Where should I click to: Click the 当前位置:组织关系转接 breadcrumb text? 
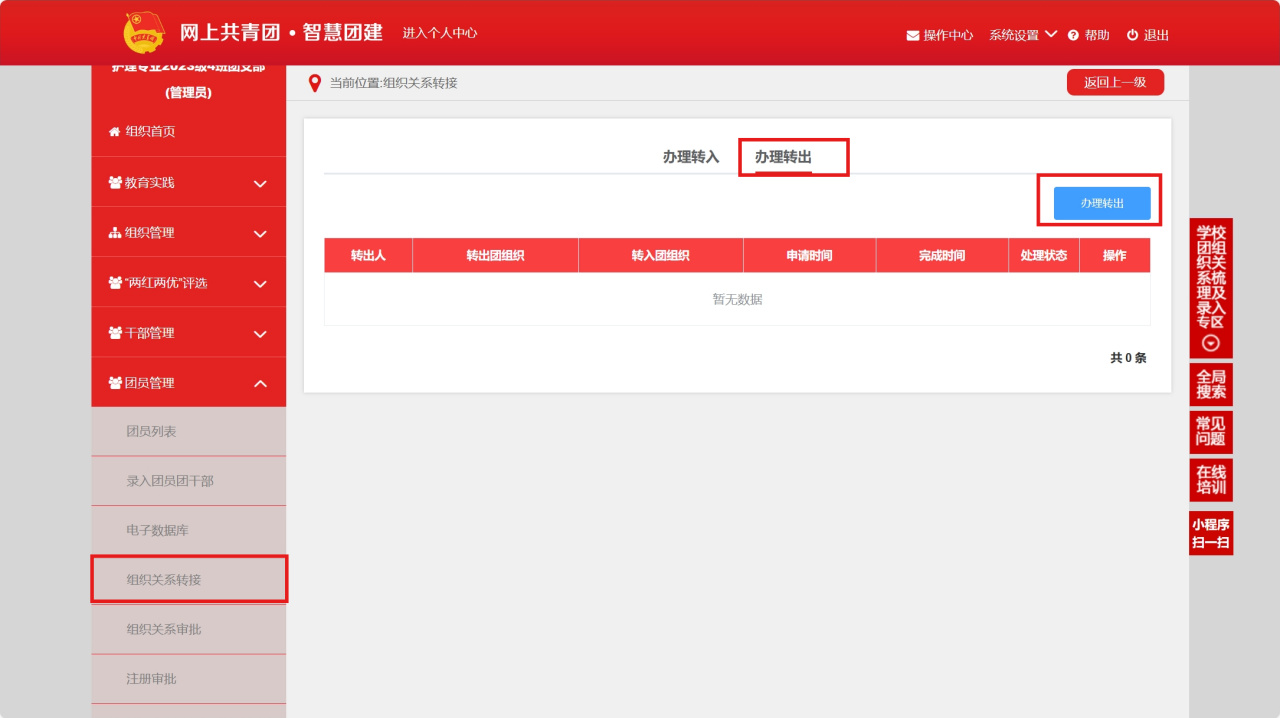394,83
